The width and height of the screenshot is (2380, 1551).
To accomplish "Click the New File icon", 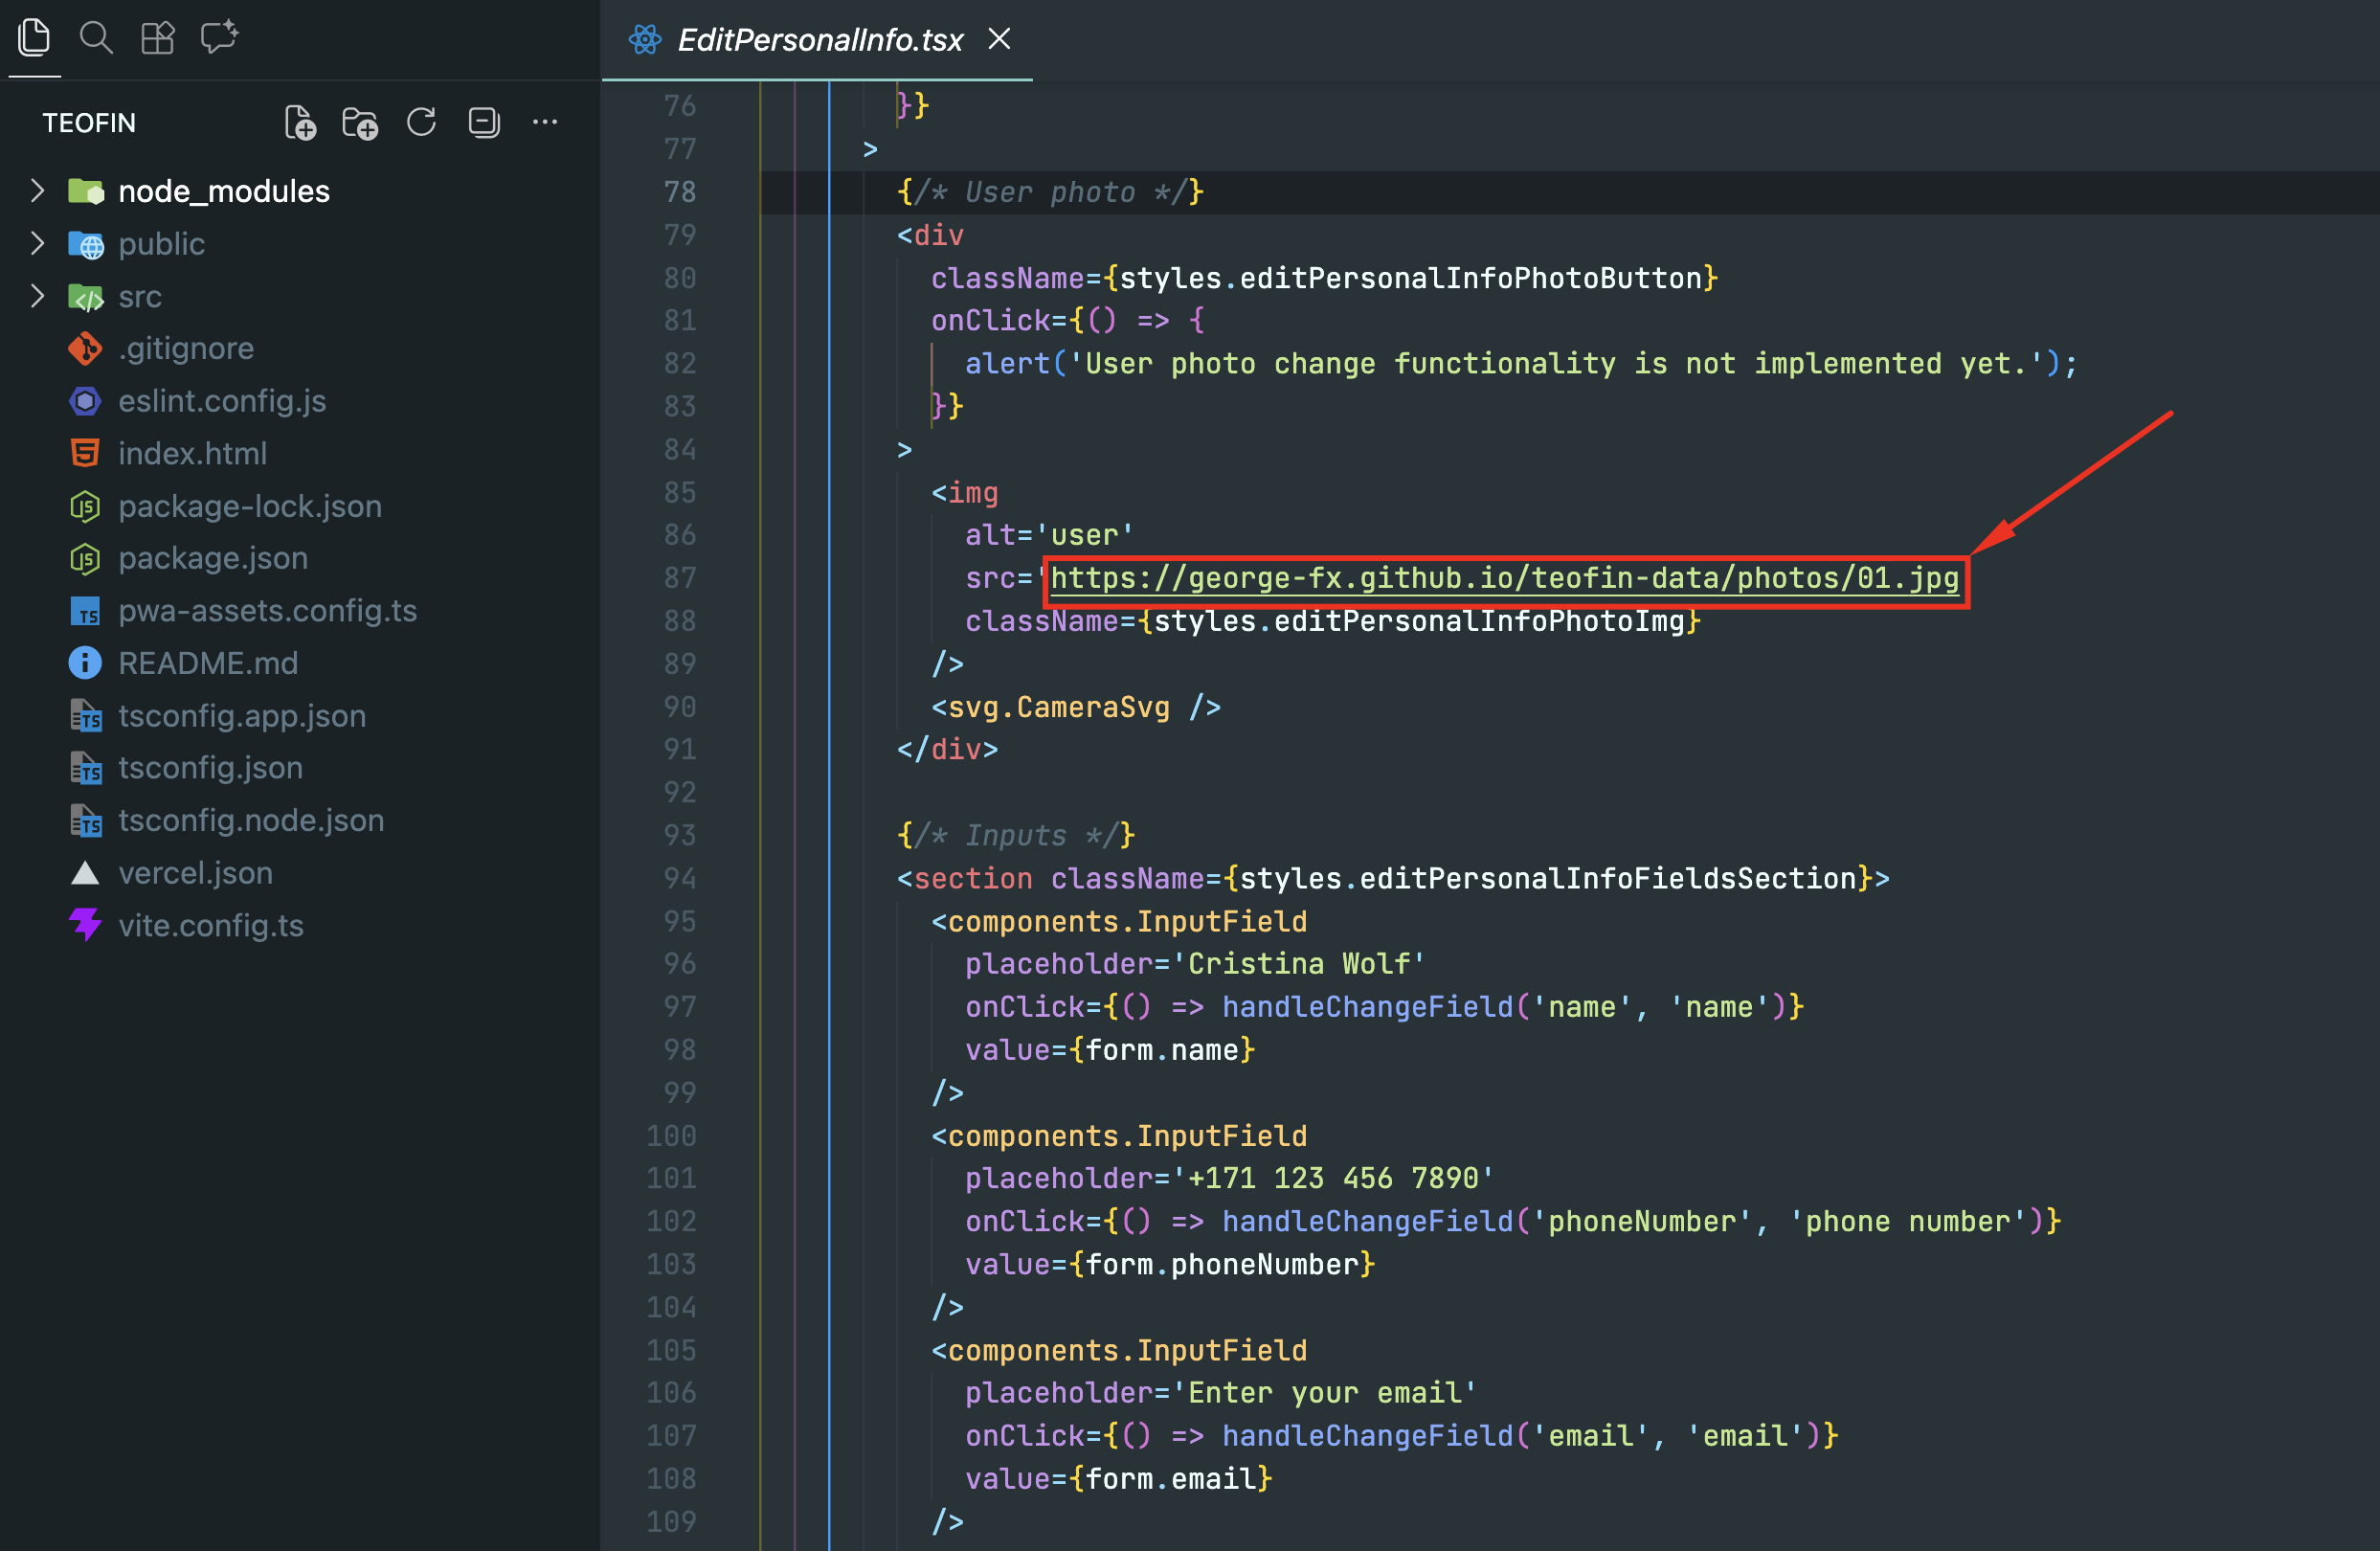I will (x=300, y=123).
